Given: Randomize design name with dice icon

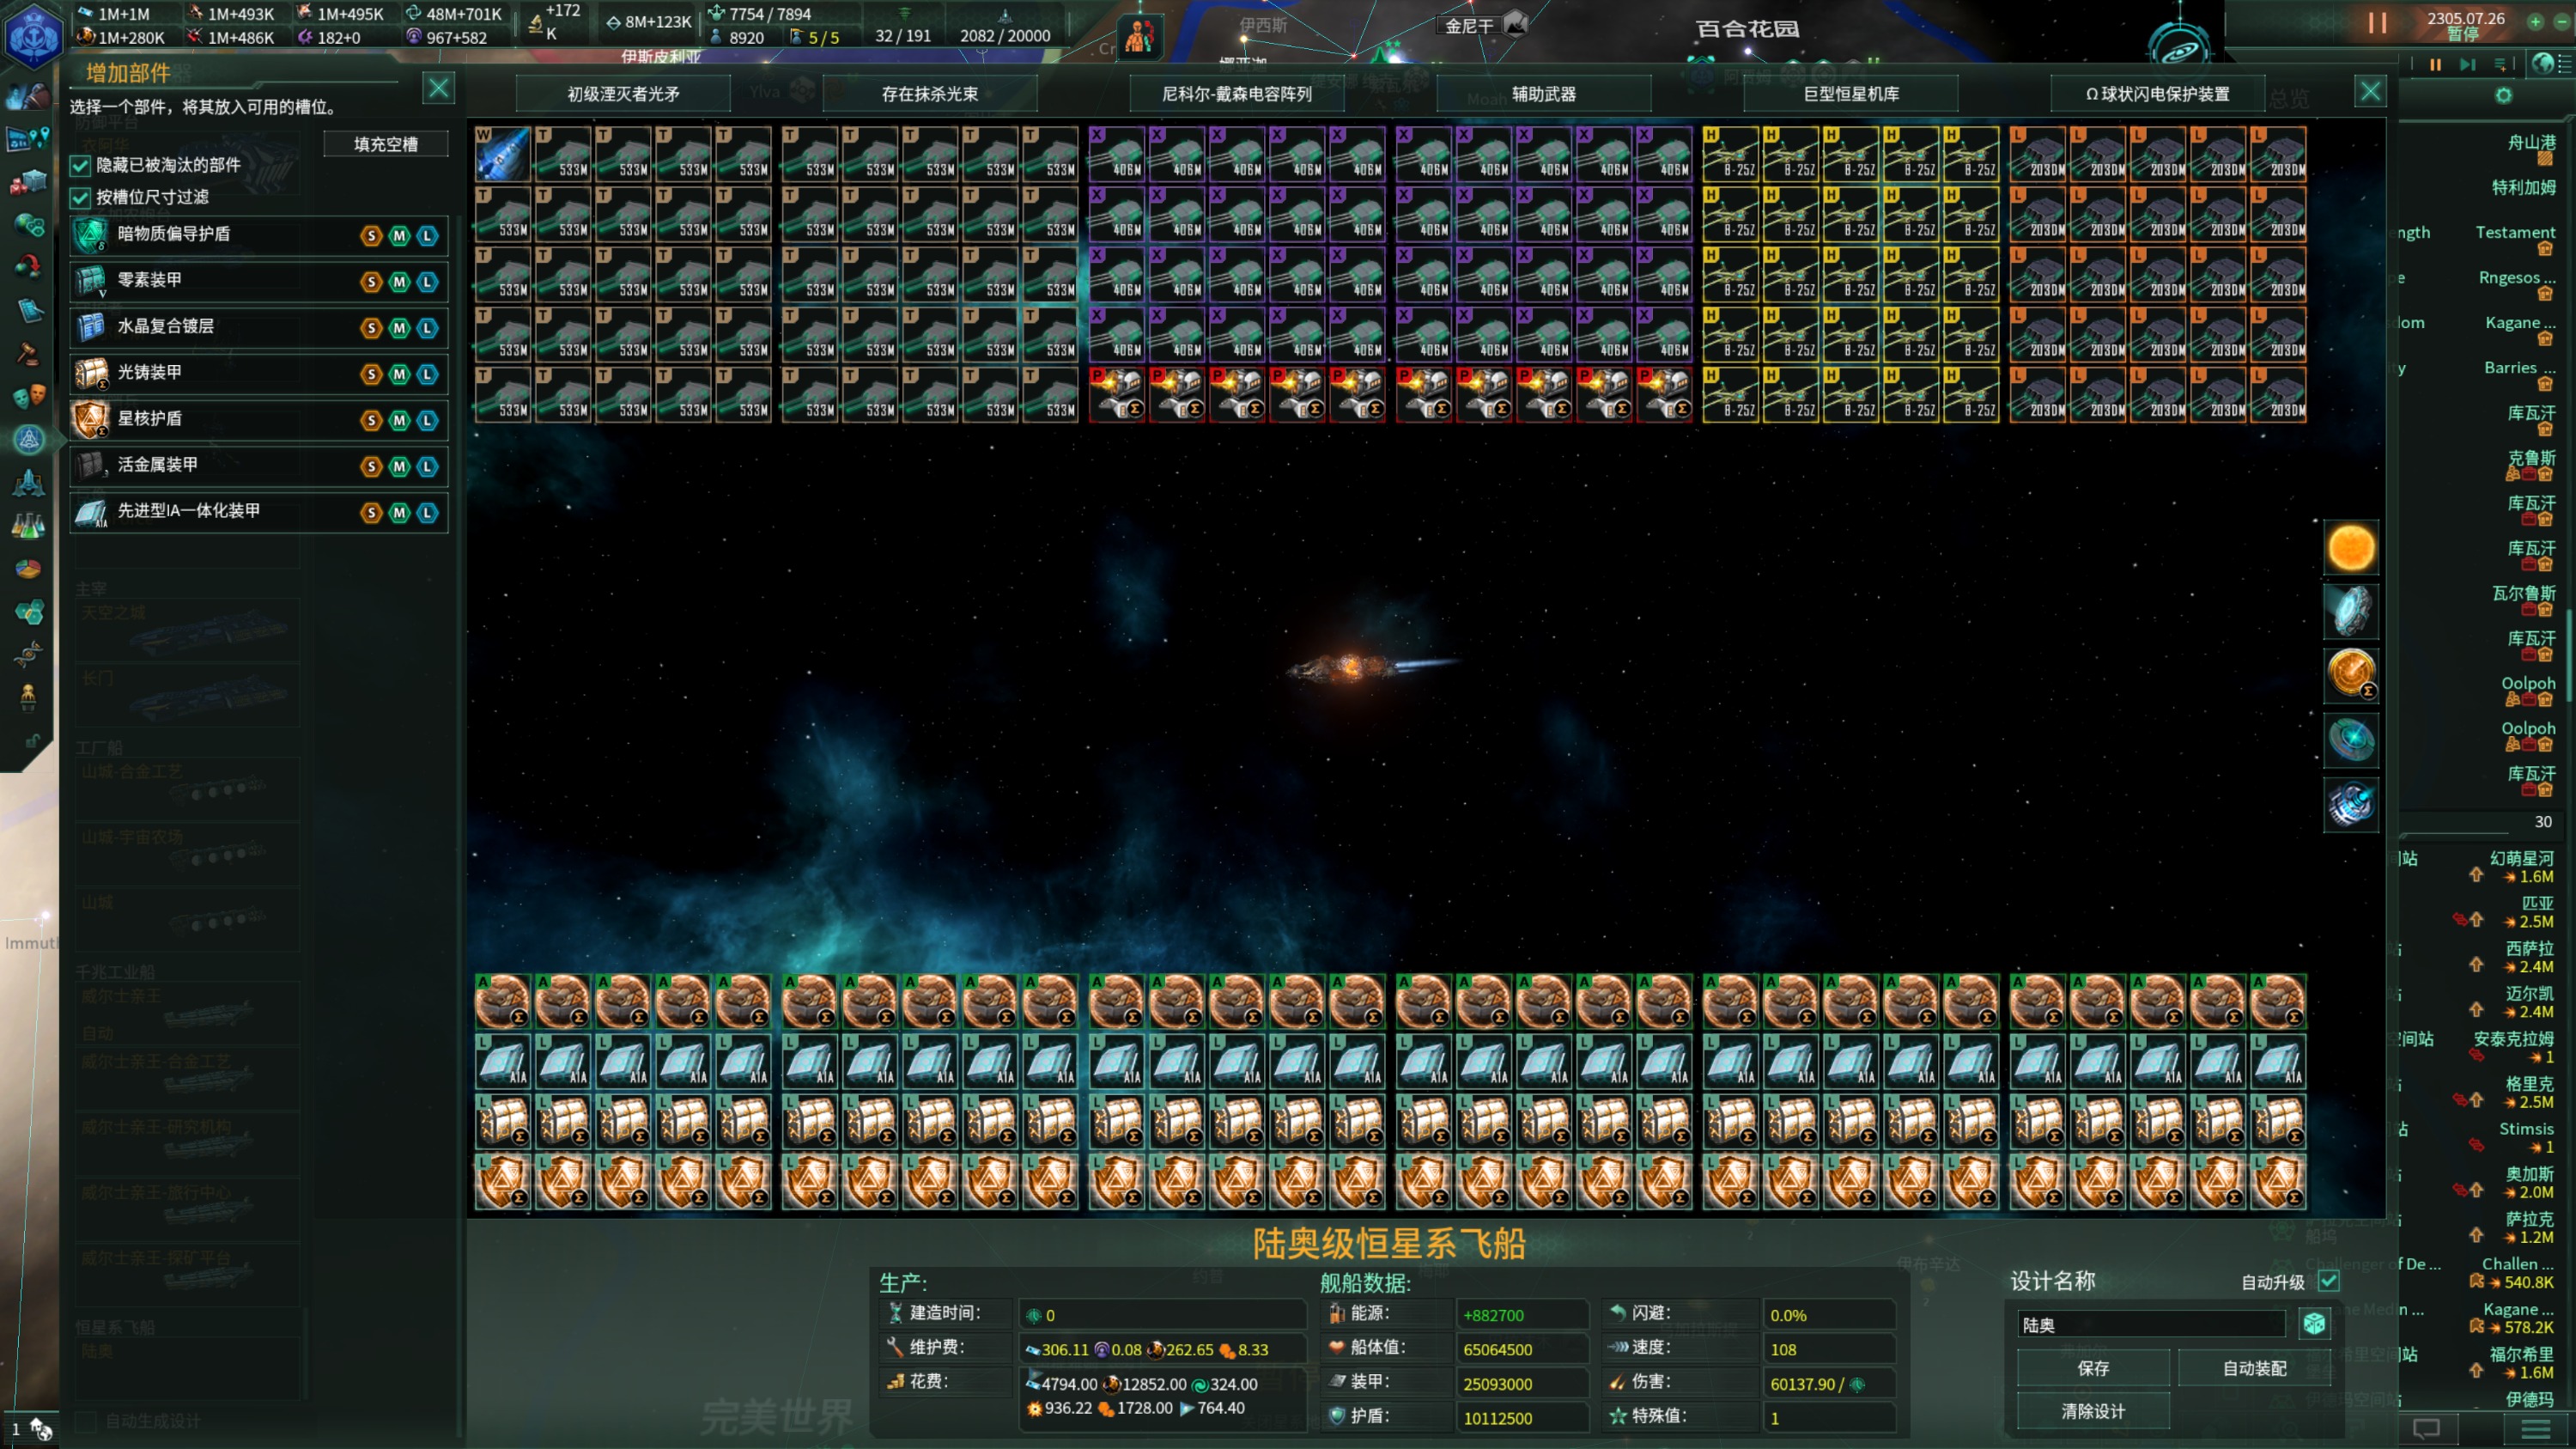Looking at the screenshot, I should (x=2314, y=1324).
